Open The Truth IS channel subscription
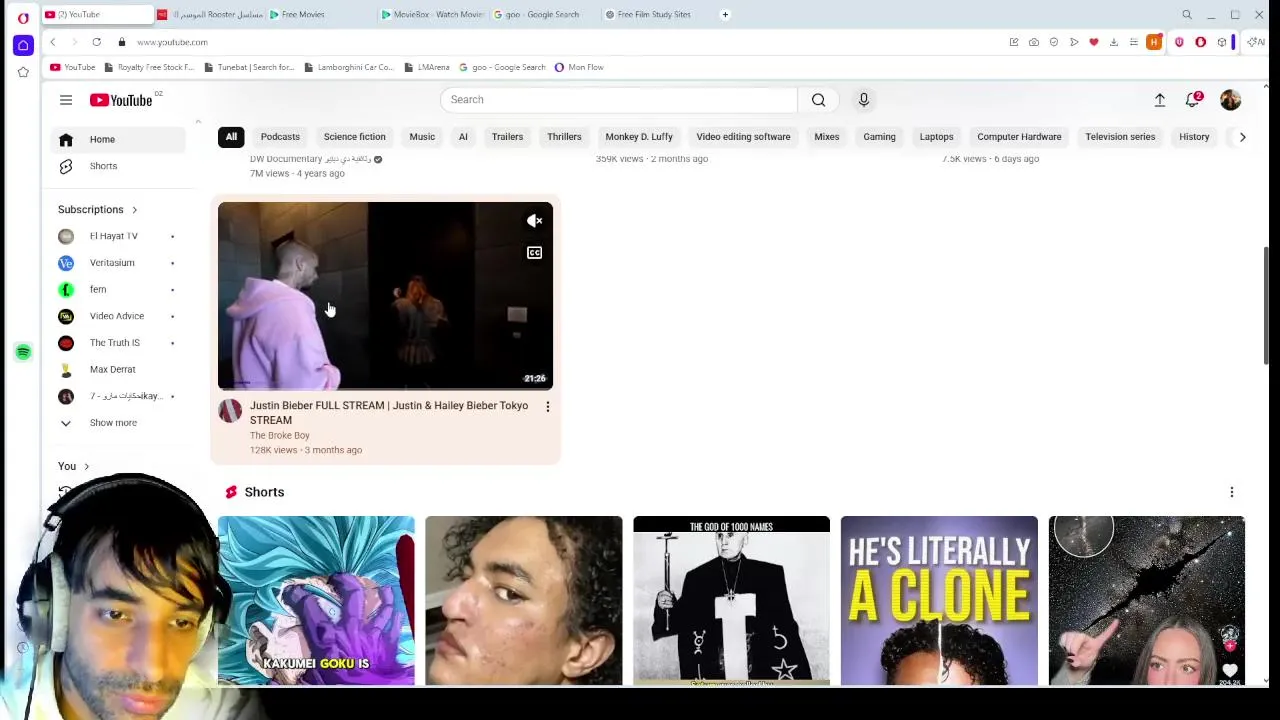The image size is (1280, 720). [115, 343]
